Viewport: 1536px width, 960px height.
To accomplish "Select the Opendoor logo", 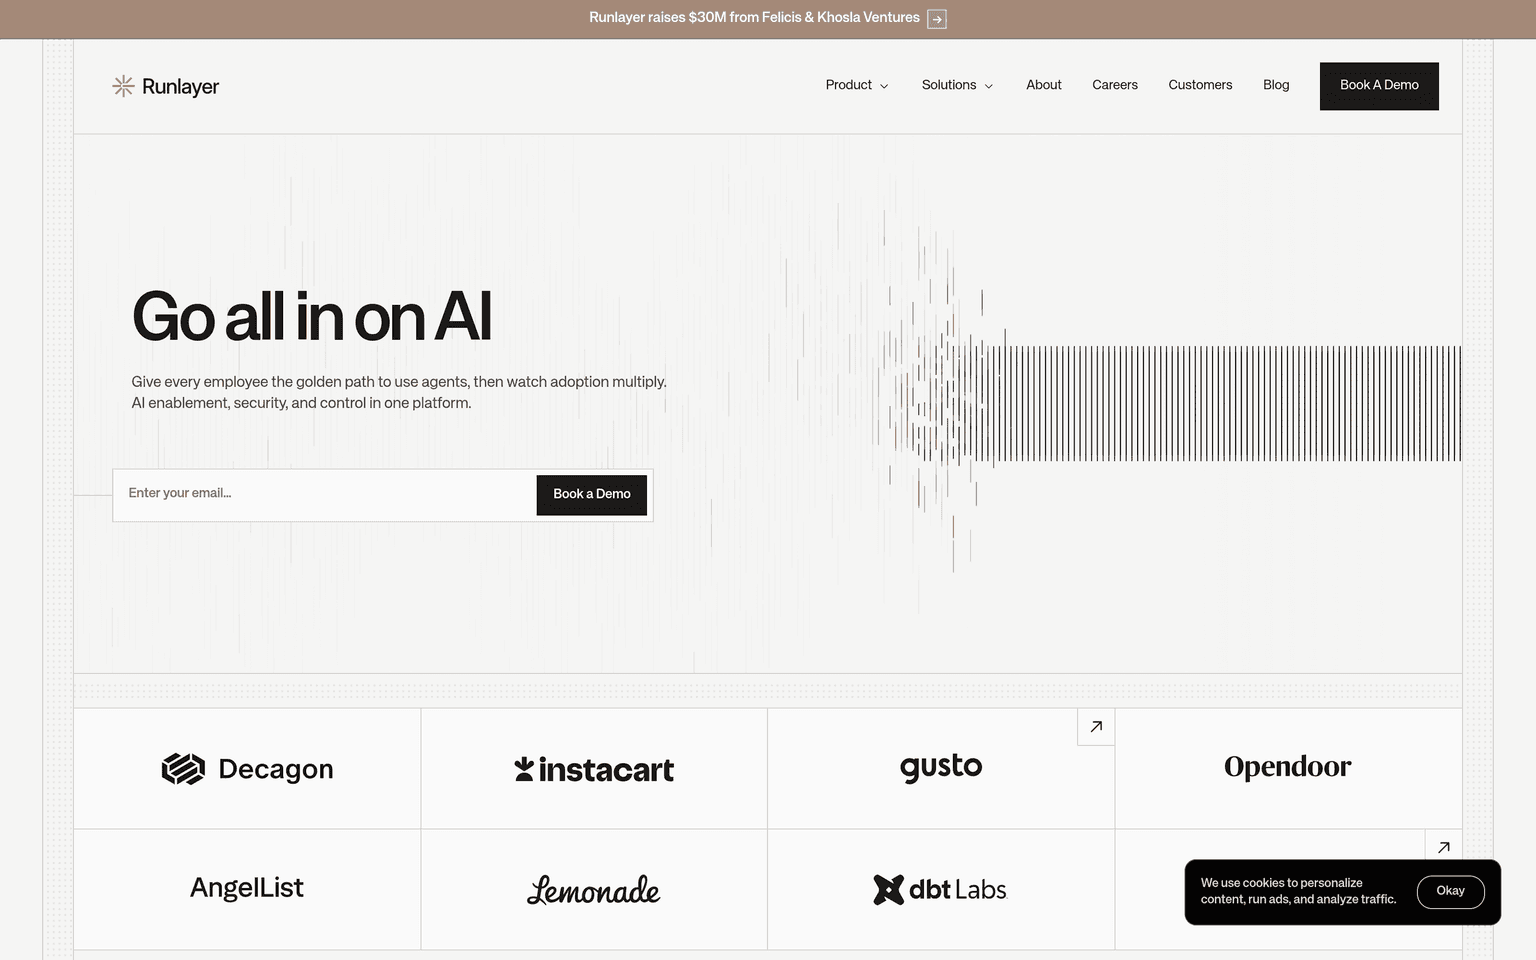I will coord(1288,767).
